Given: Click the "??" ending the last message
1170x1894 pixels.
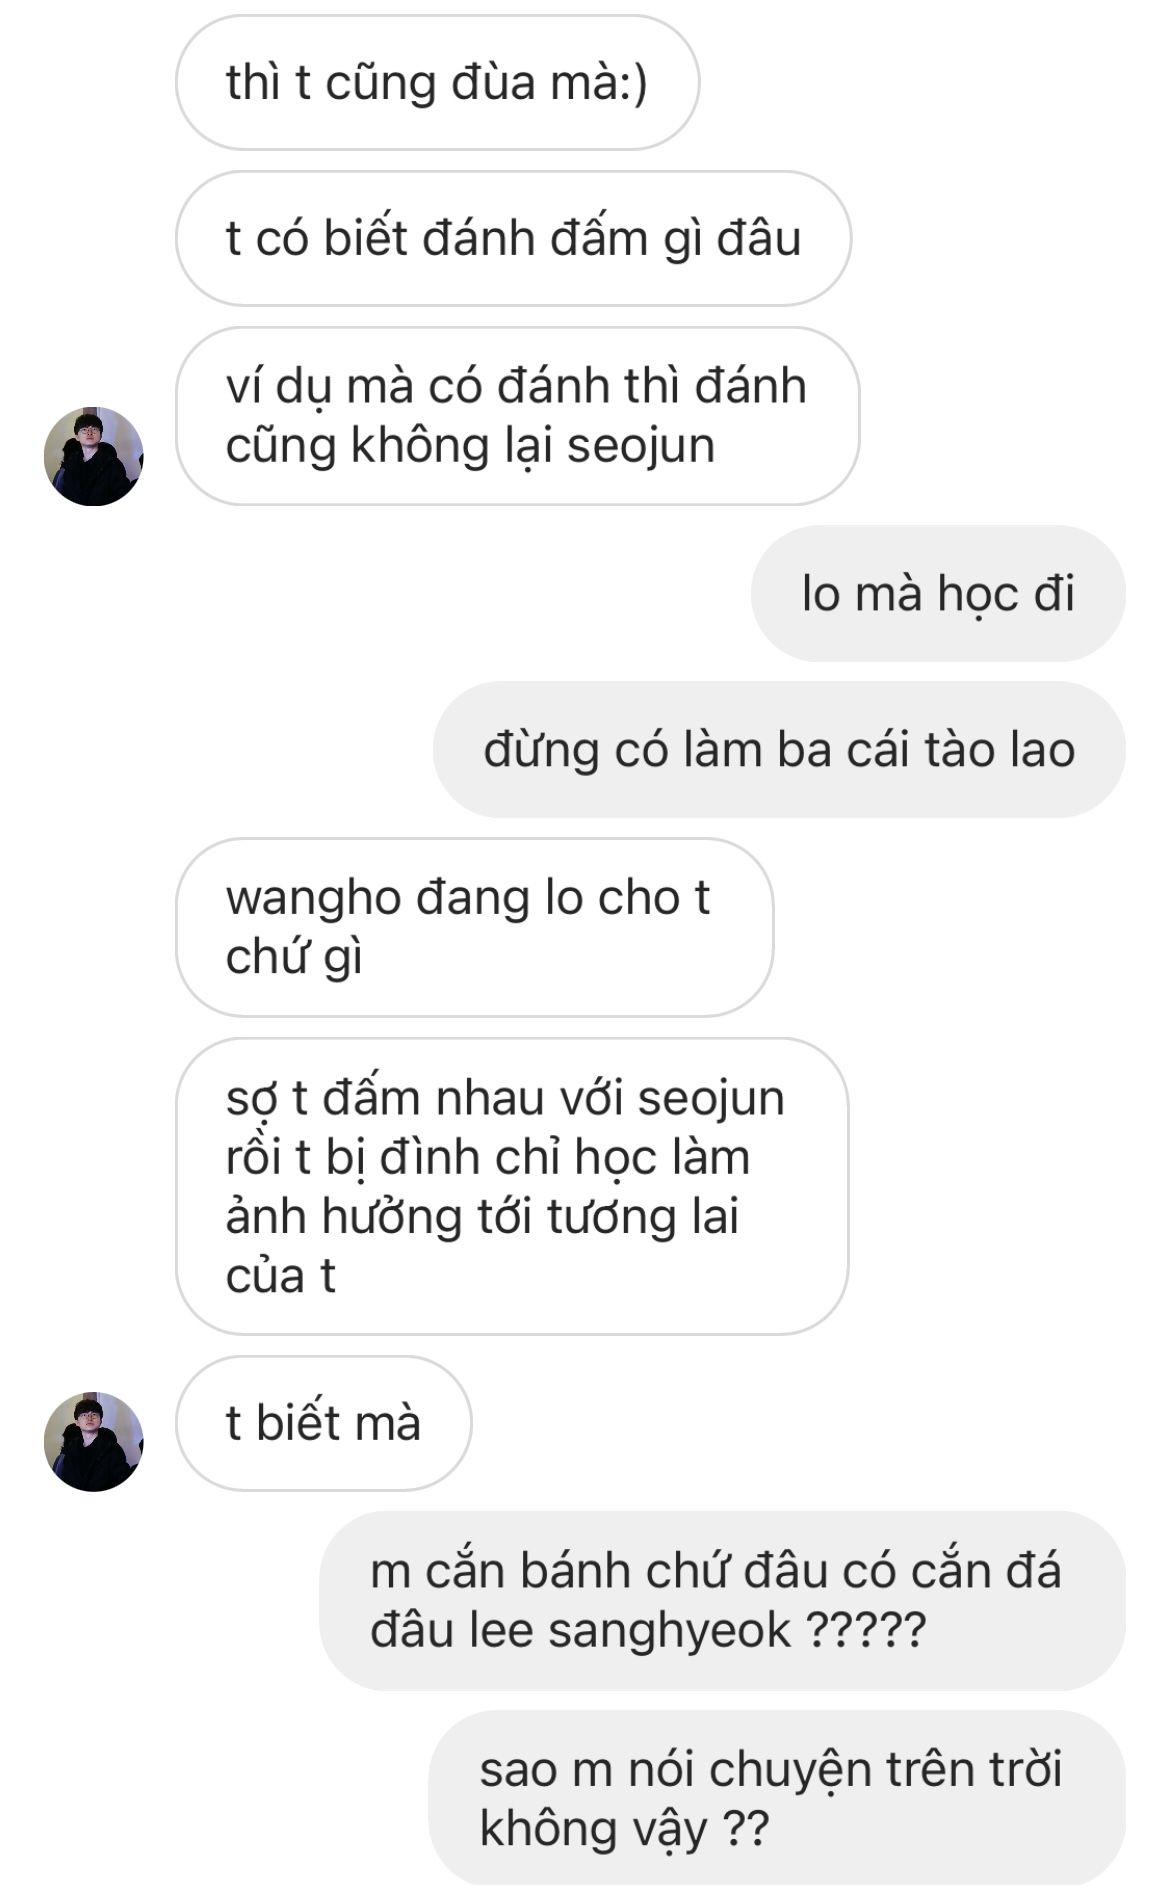Looking at the screenshot, I should pyautogui.click(x=745, y=1830).
